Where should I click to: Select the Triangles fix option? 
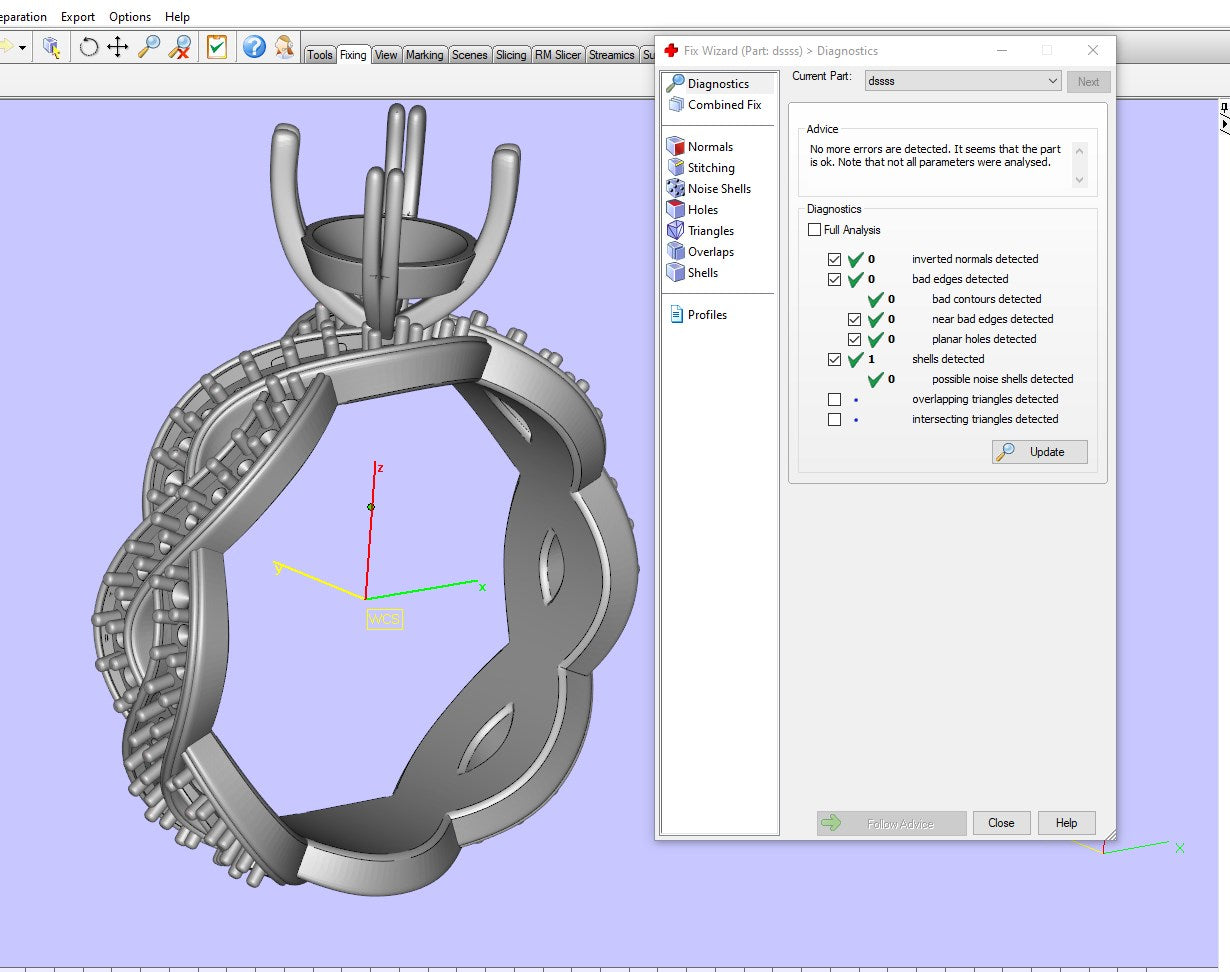pos(710,231)
